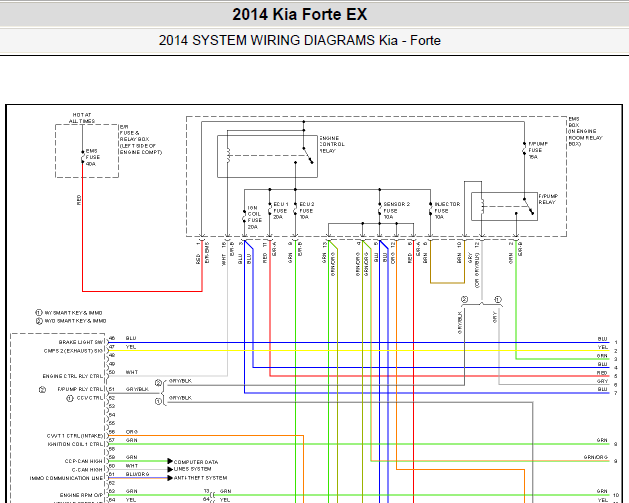The width and height of the screenshot is (629, 503).
Task: Select the ECU 1 FUSE 20A label
Action: pos(280,211)
